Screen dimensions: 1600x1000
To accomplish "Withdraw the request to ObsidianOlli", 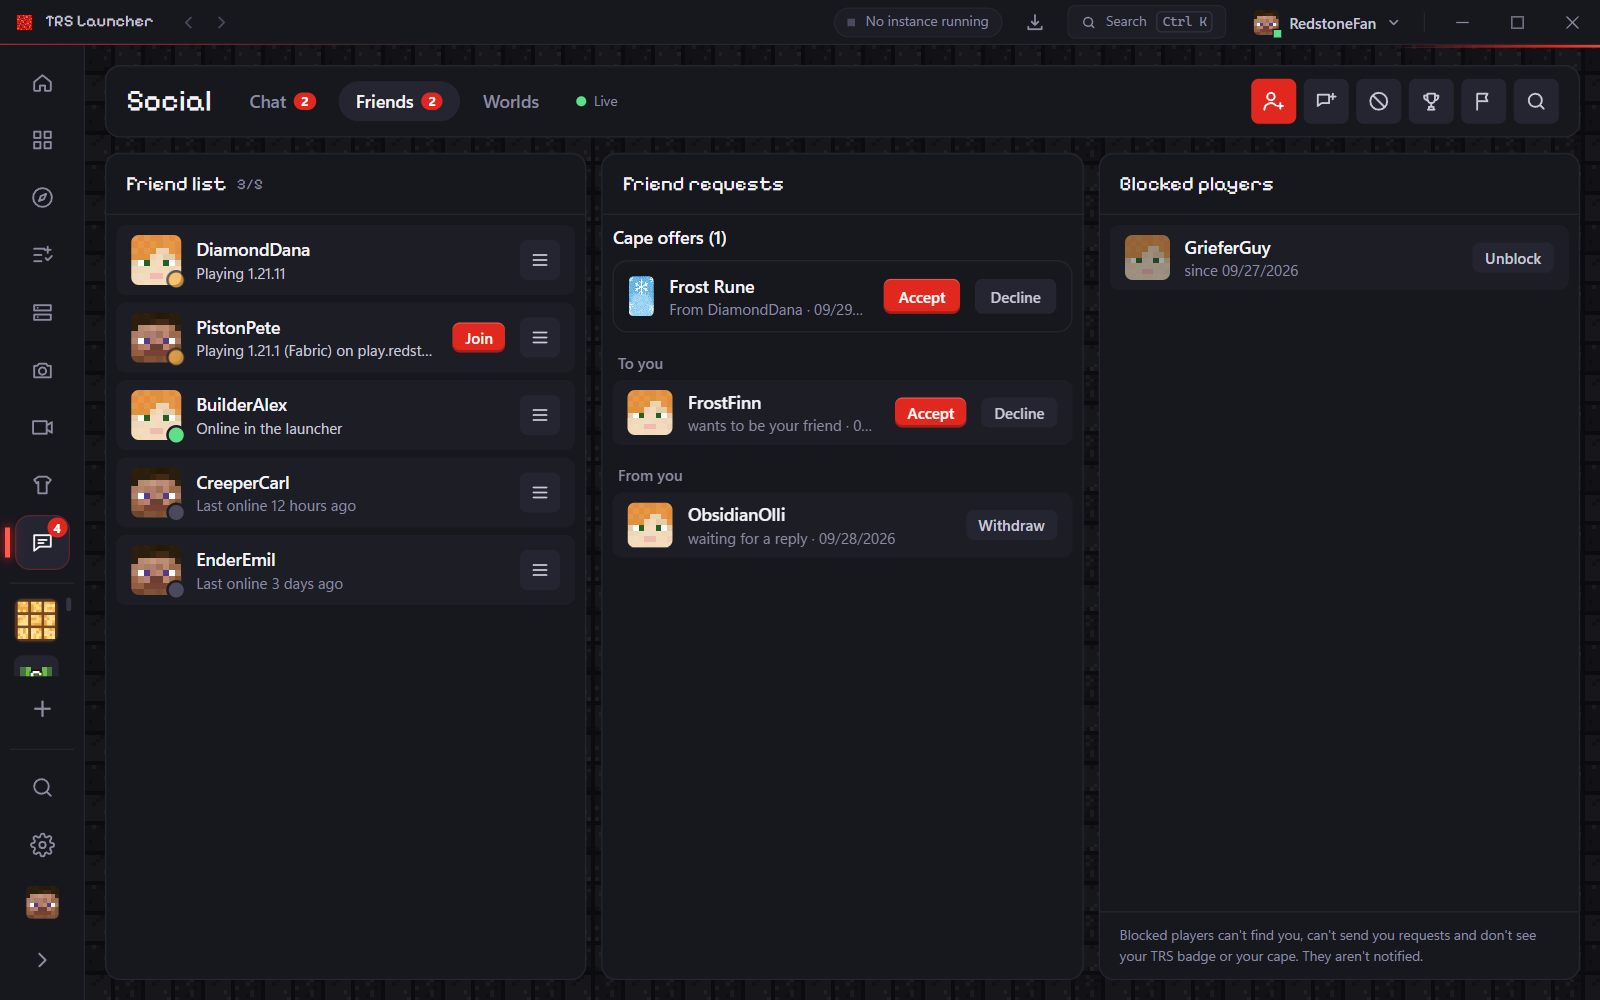I will [1011, 525].
